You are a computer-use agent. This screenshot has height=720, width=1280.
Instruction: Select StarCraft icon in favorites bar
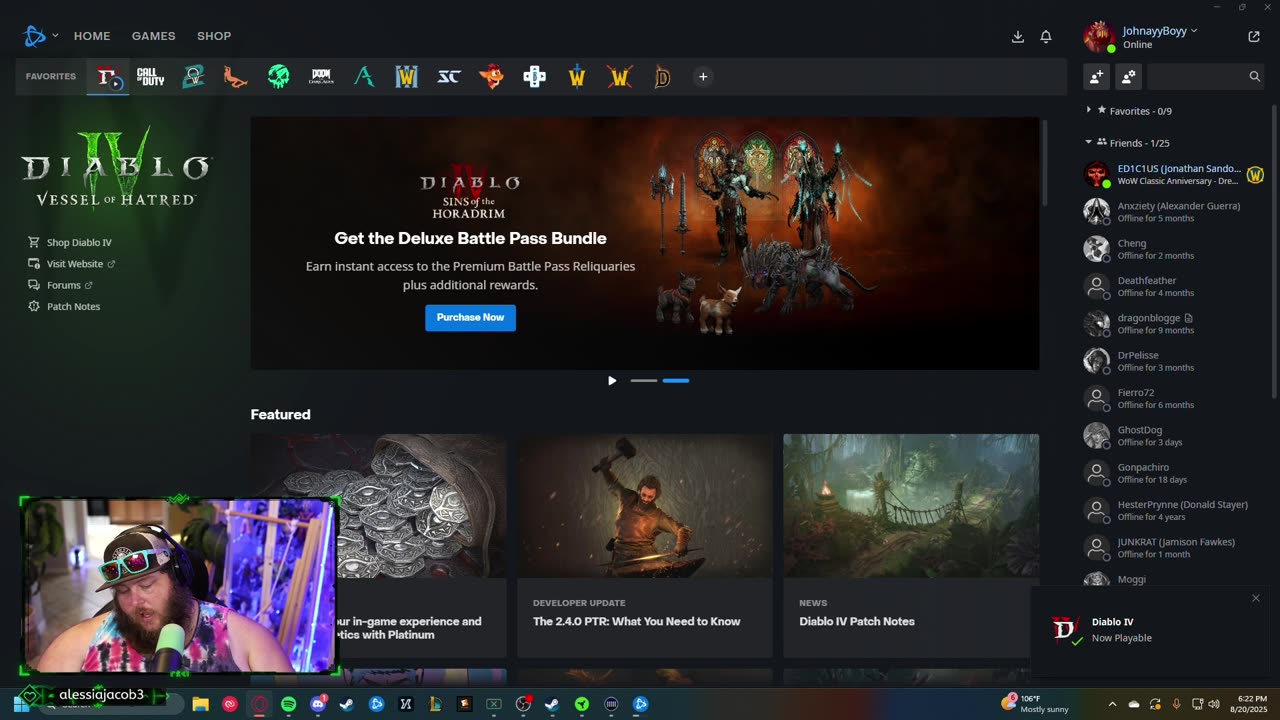coord(449,77)
